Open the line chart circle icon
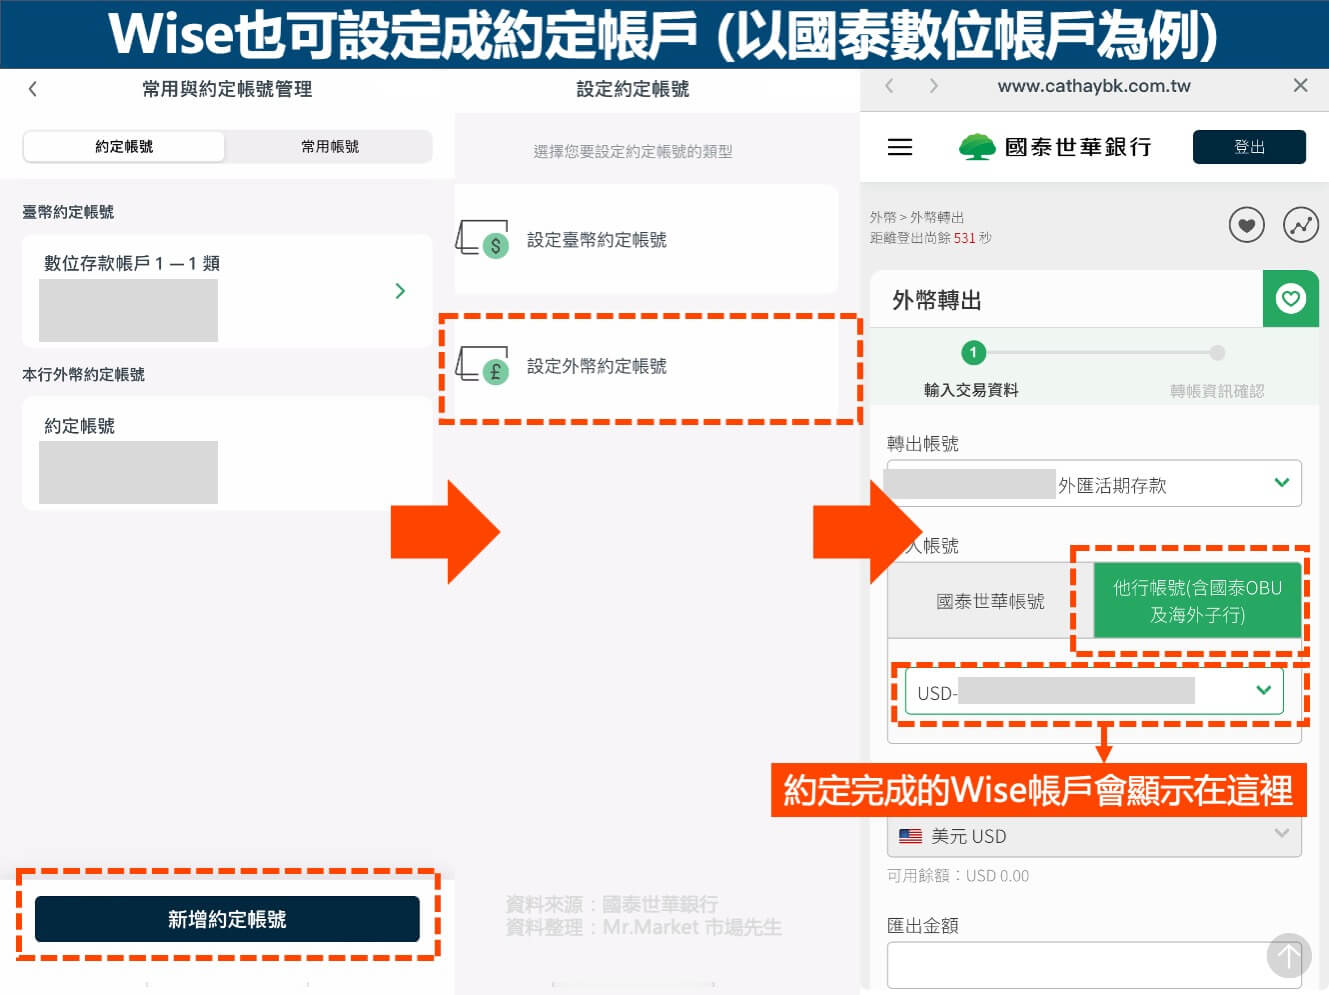 (x=1301, y=225)
